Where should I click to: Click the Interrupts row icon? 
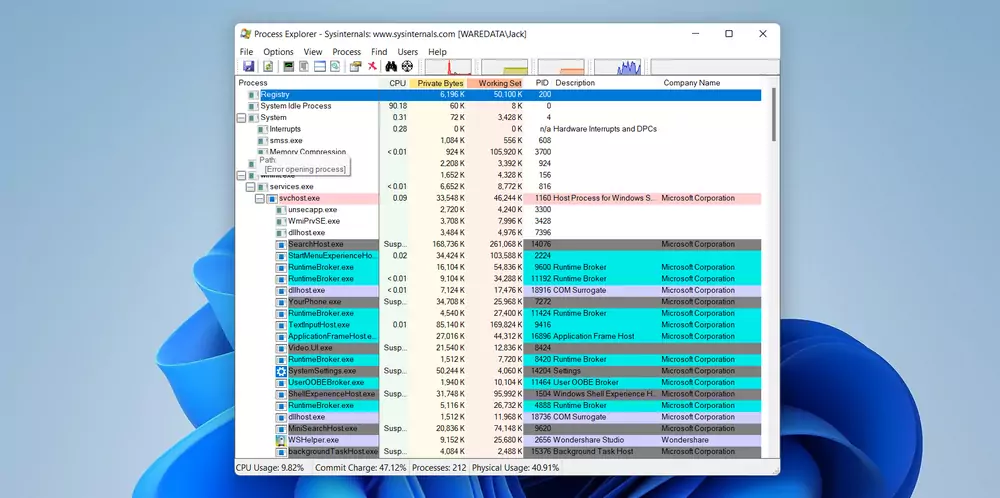pos(262,129)
